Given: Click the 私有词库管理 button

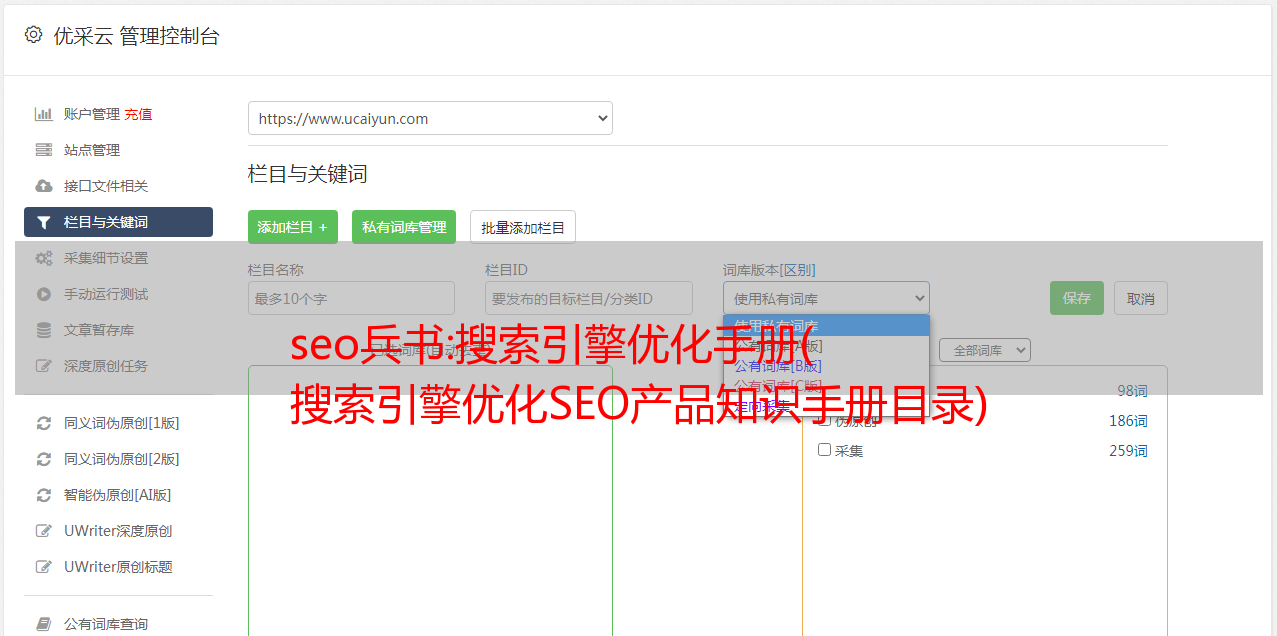Looking at the screenshot, I should 404,227.
